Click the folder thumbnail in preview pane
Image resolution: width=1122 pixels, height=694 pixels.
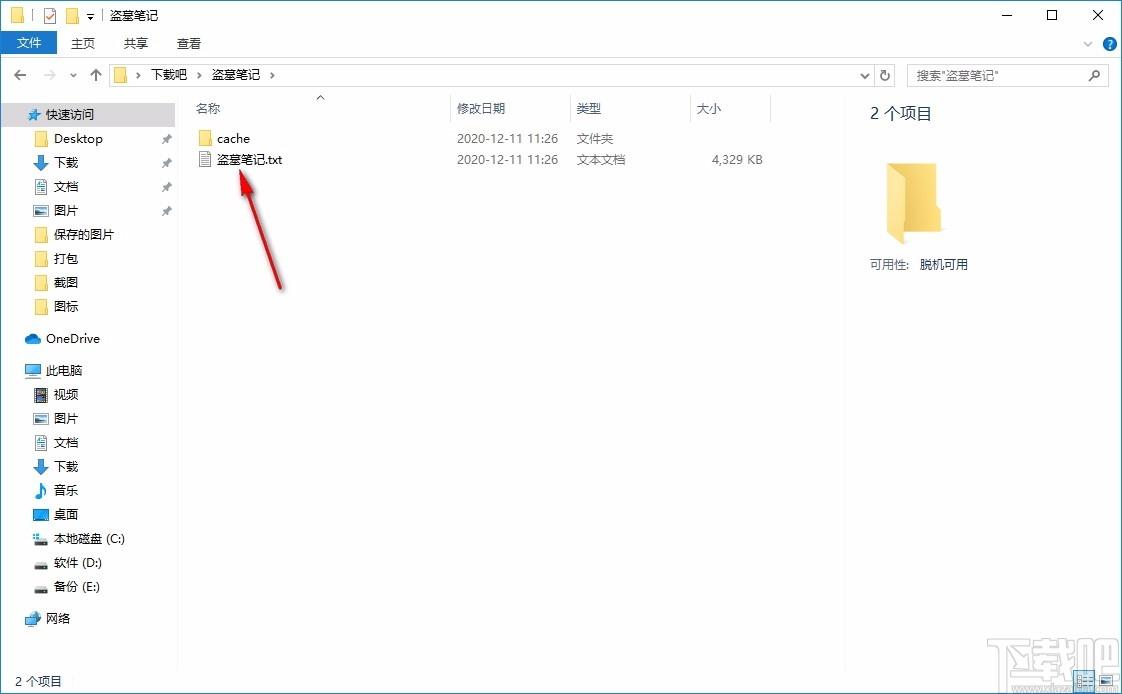pyautogui.click(x=913, y=203)
